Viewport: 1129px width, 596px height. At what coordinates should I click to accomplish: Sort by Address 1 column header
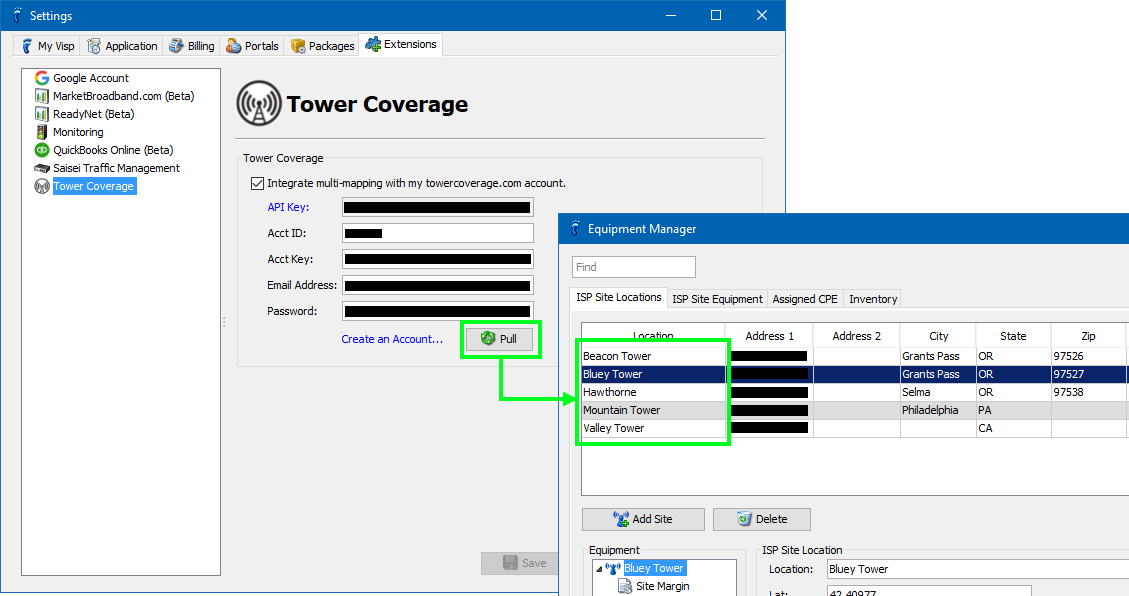click(769, 336)
